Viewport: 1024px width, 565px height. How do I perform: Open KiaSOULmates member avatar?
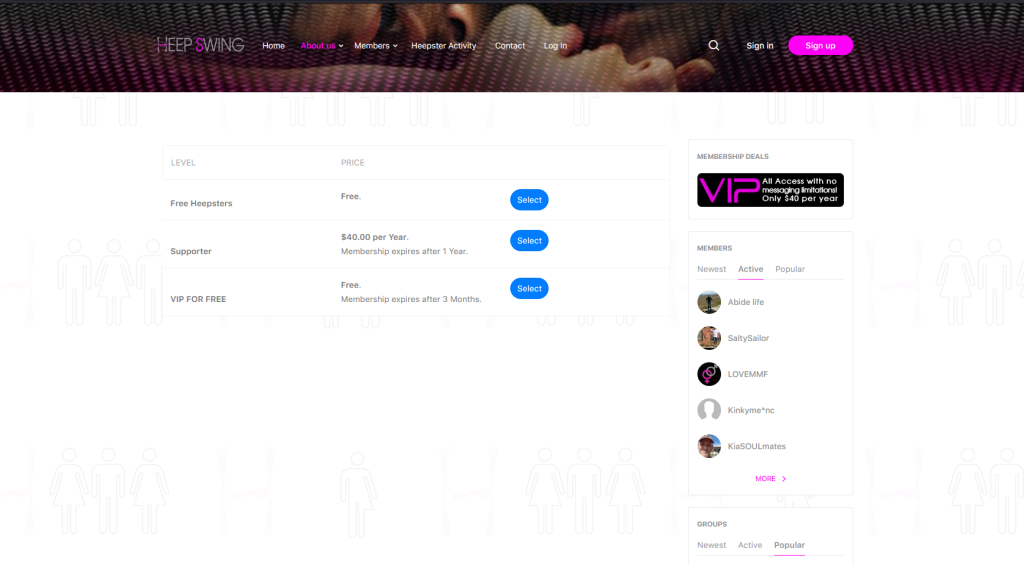click(709, 446)
